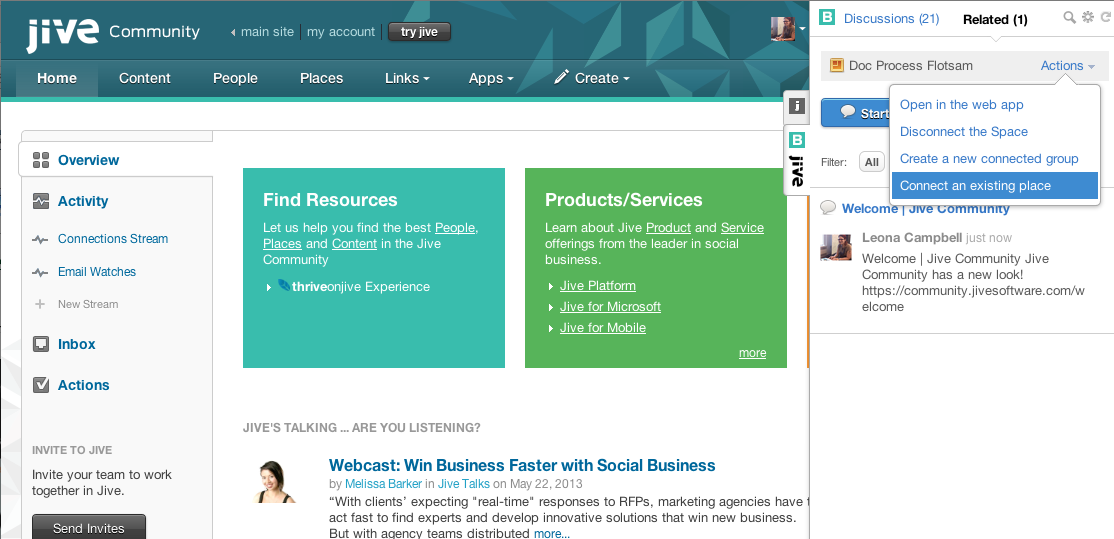The width and height of the screenshot is (1114, 539).
Task: Click the Actions checkmark icon in left sidebar
Action: click(x=40, y=385)
